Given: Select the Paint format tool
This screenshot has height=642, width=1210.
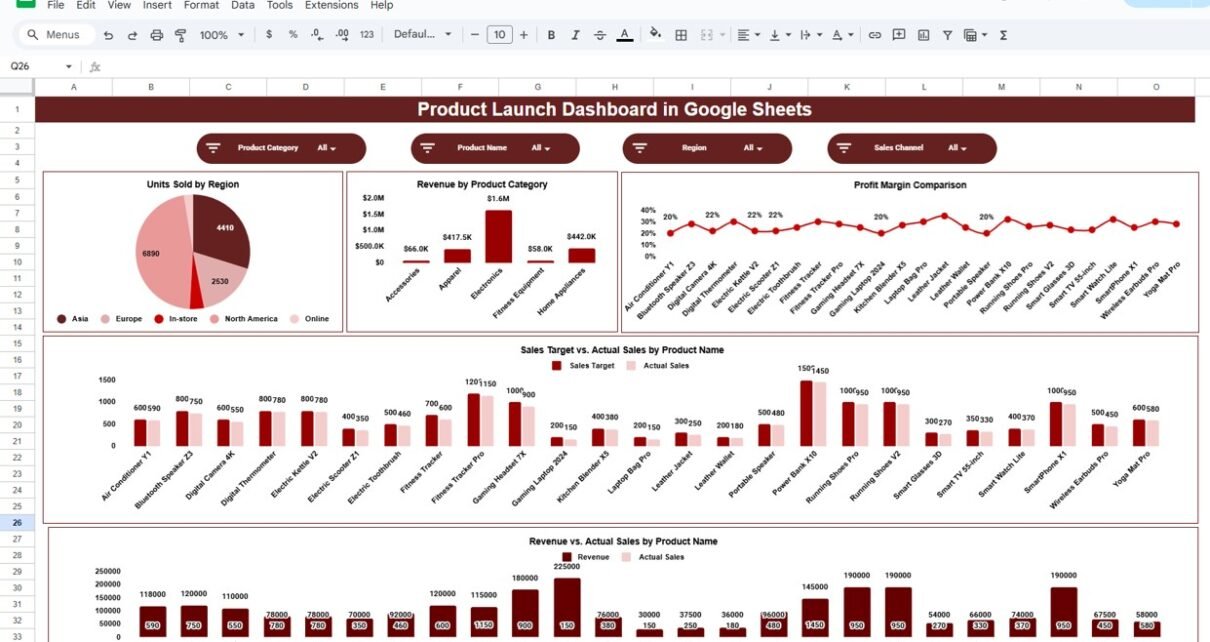Looking at the screenshot, I should [x=181, y=35].
